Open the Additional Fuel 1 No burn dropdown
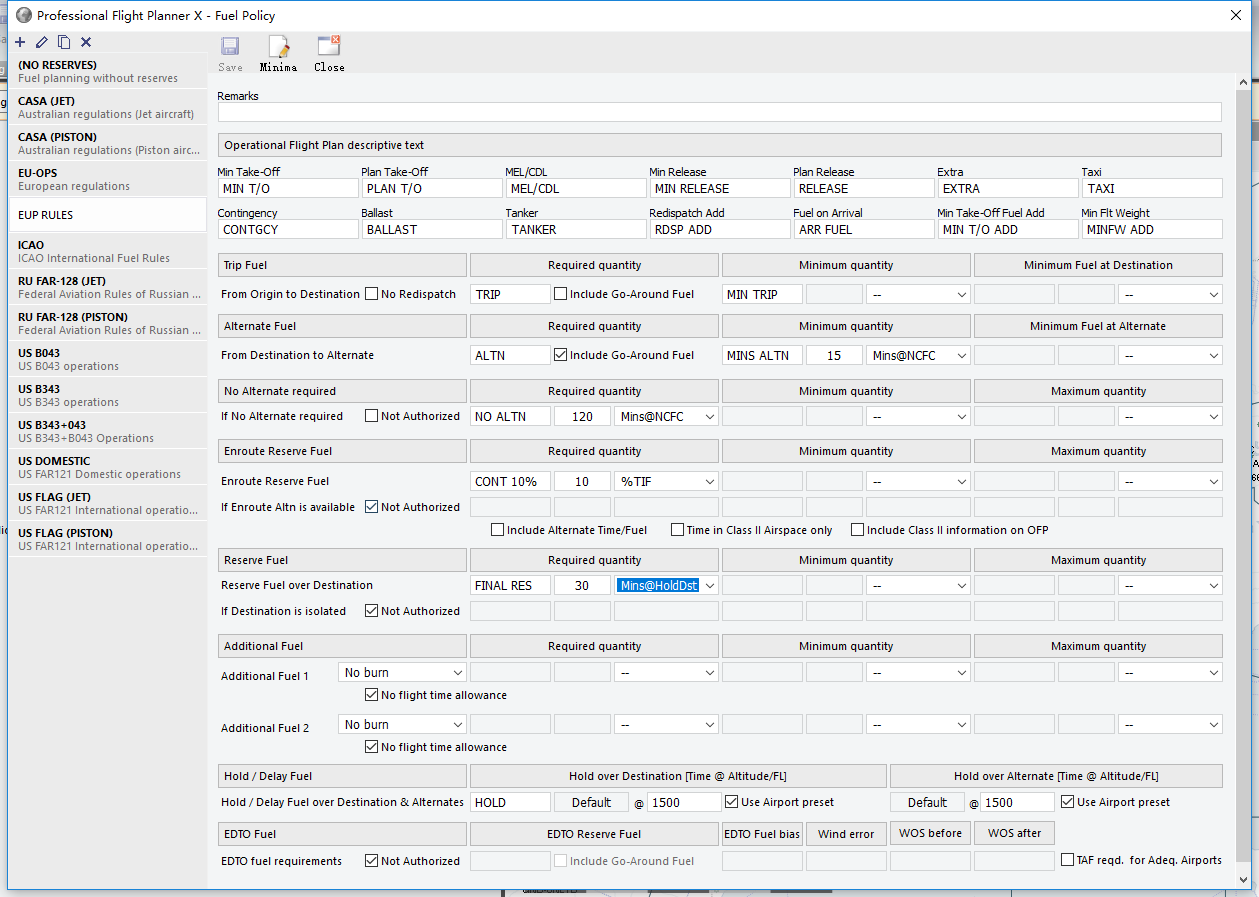This screenshot has width=1259, height=897. [403, 672]
